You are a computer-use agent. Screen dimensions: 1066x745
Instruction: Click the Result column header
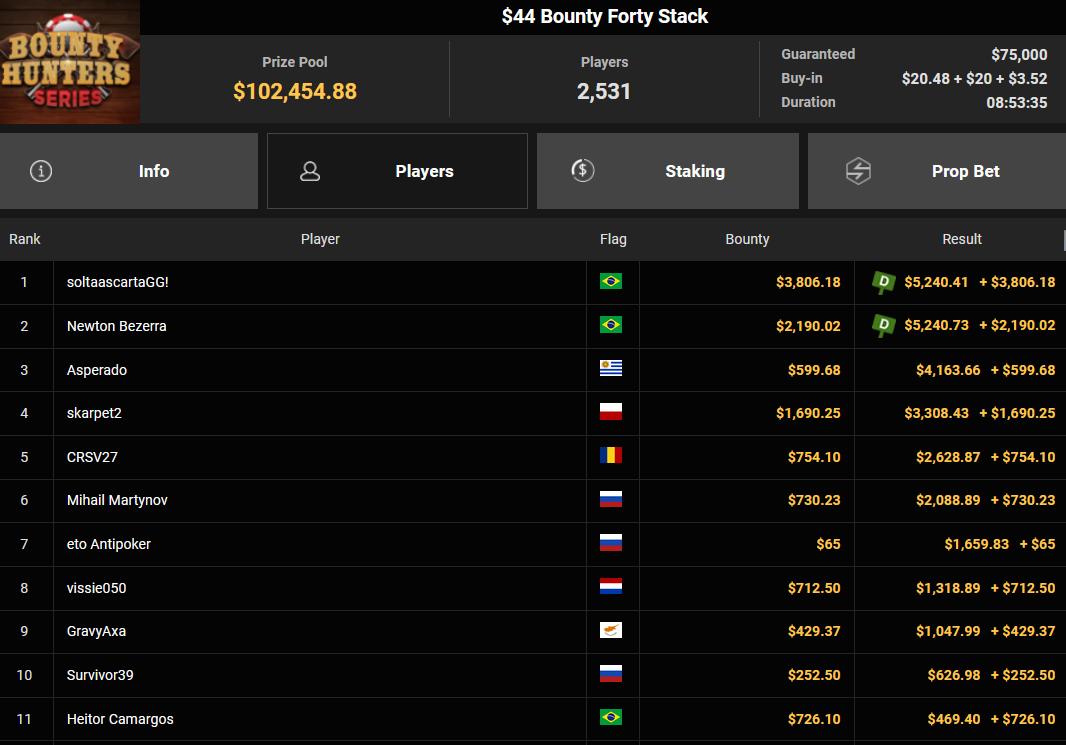coord(961,239)
